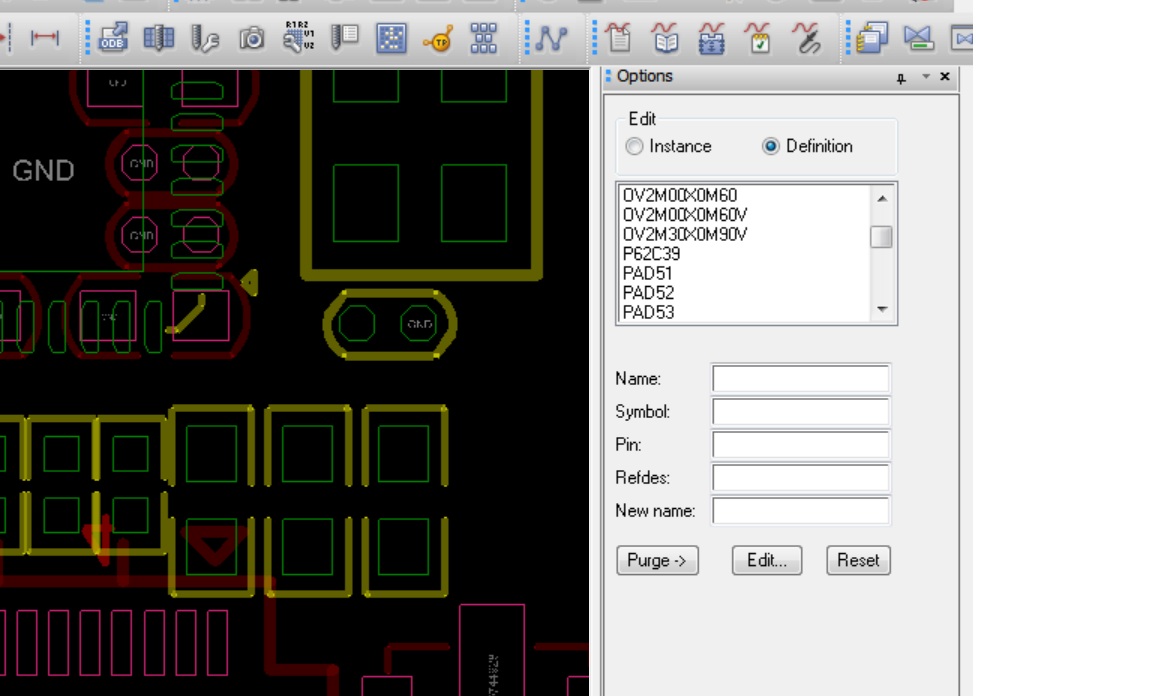1152x696 pixels.
Task: Click the waveform open book icon
Action: tap(665, 37)
